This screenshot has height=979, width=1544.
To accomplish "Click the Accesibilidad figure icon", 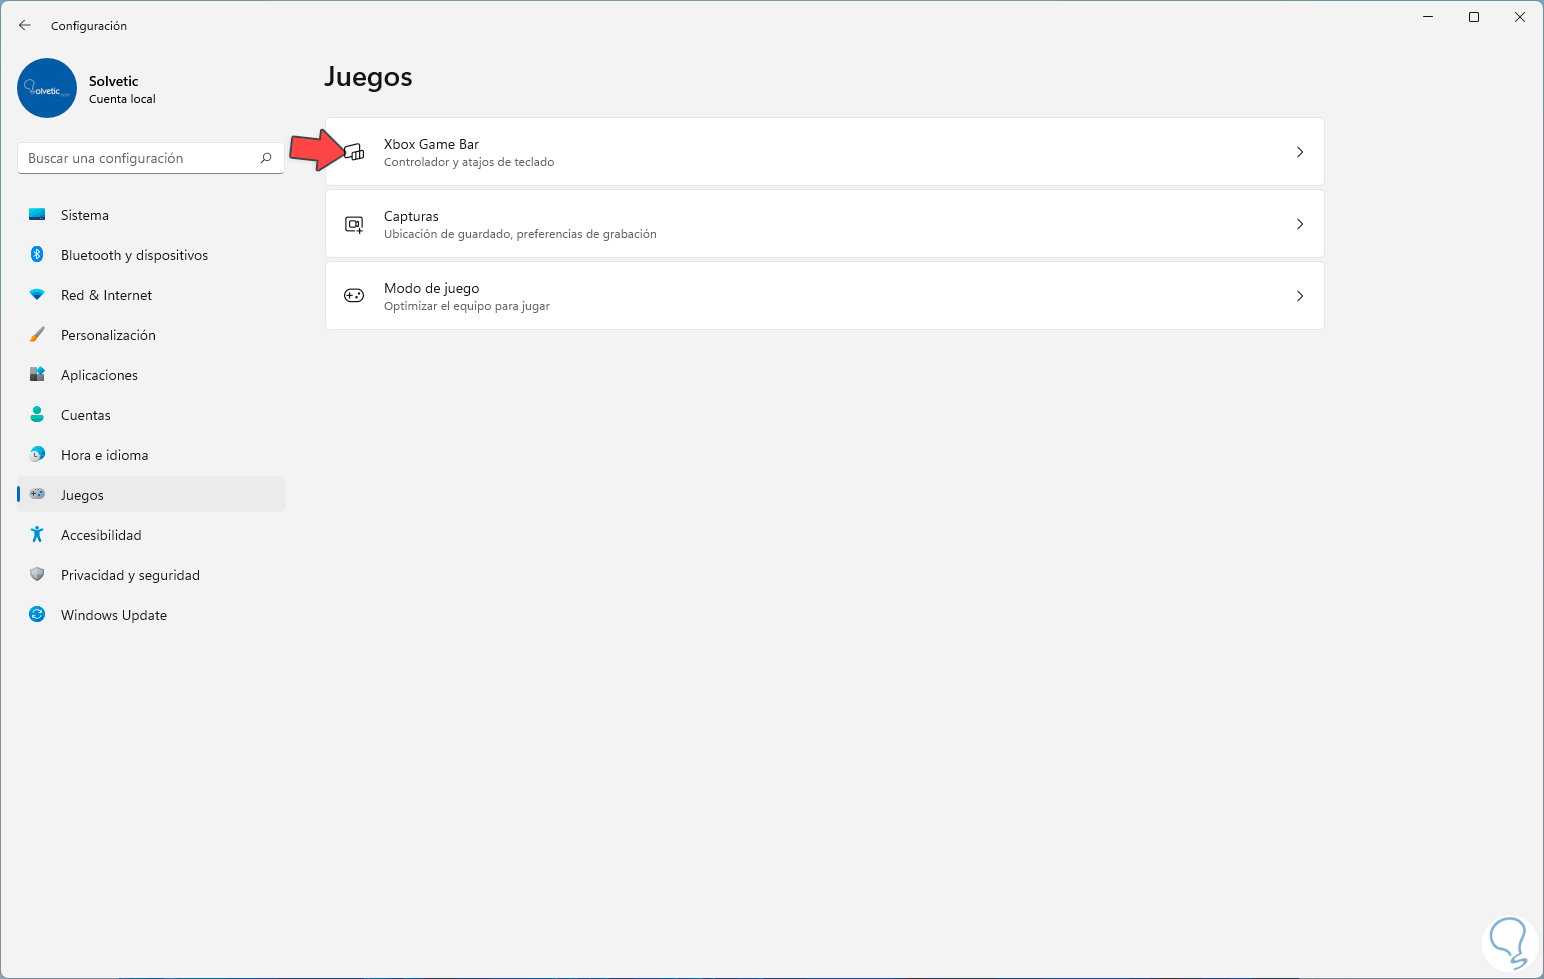I will pyautogui.click(x=37, y=535).
